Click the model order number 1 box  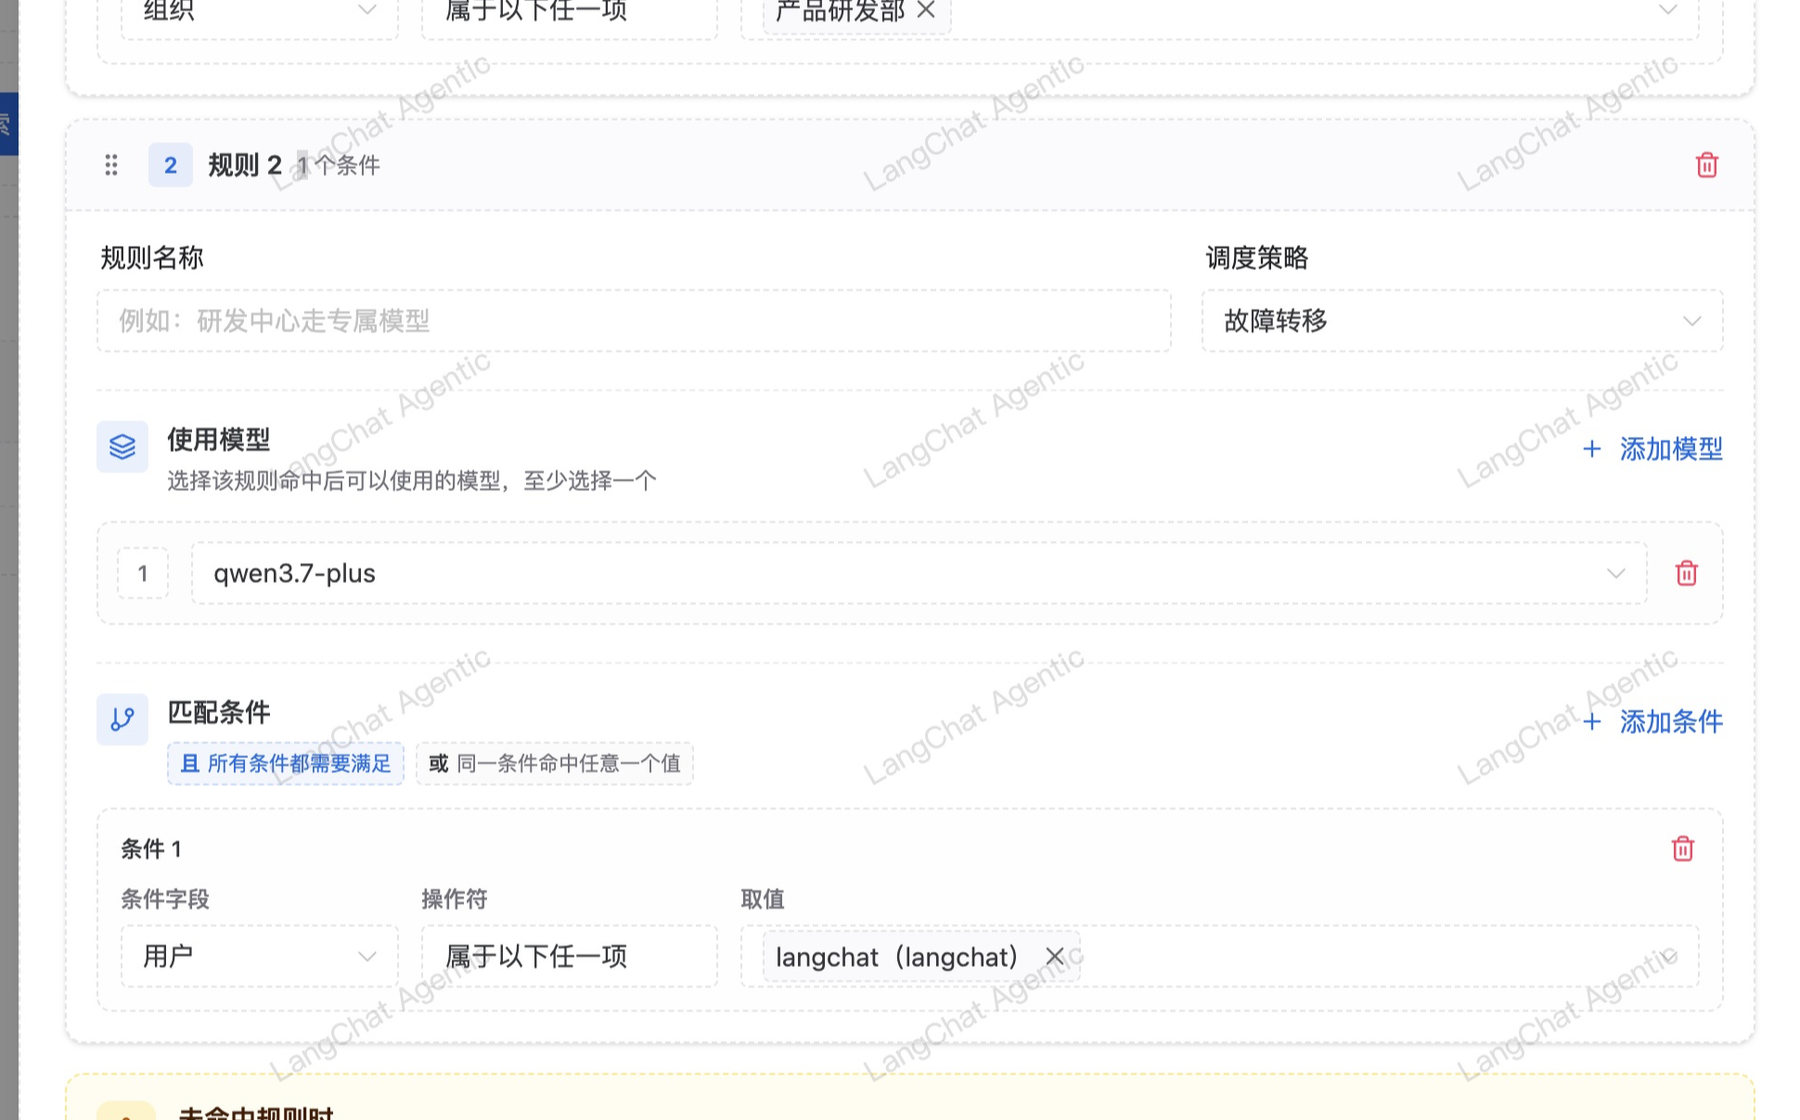pos(142,573)
